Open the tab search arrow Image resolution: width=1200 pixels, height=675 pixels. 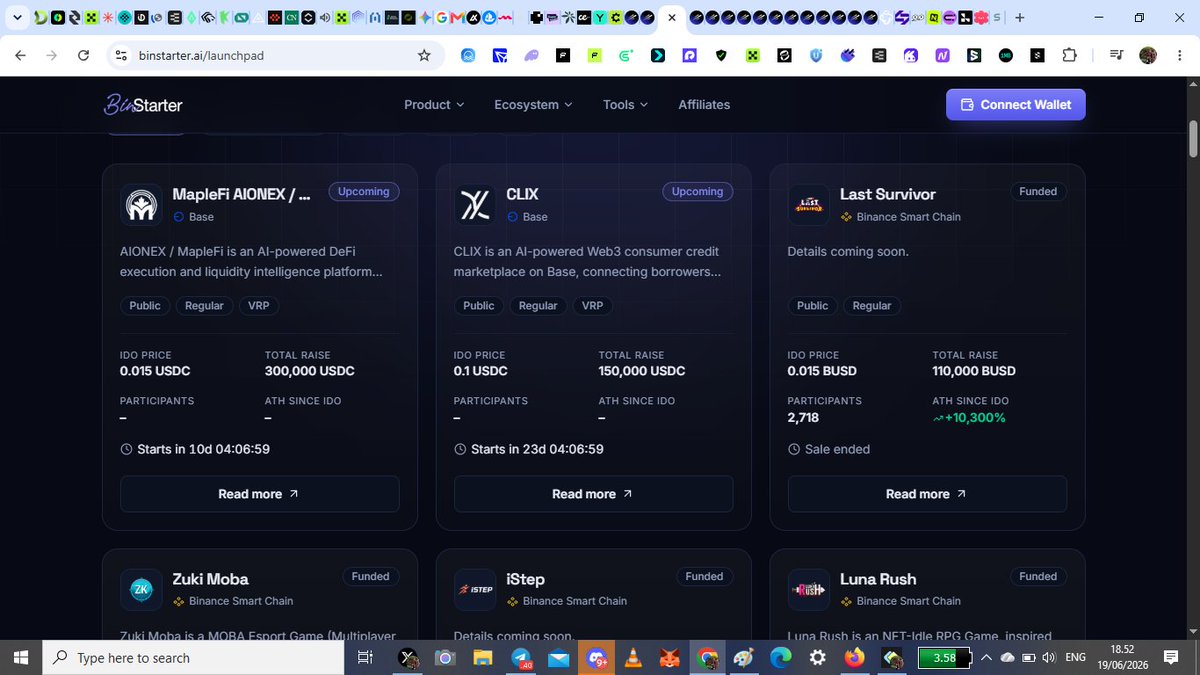point(17,17)
